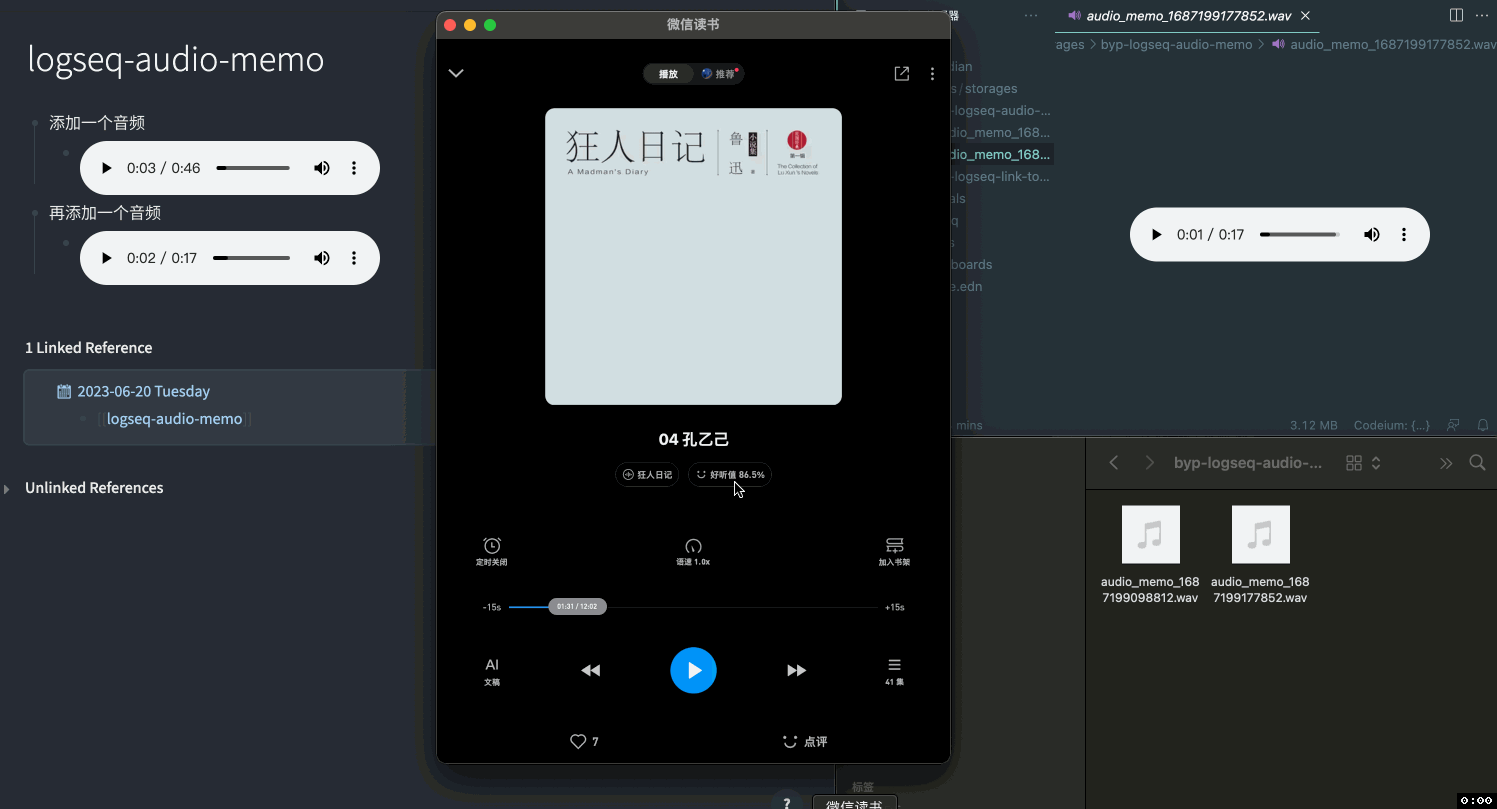Open WeRead more options menu
This screenshot has width=1497, height=809.
tap(933, 74)
